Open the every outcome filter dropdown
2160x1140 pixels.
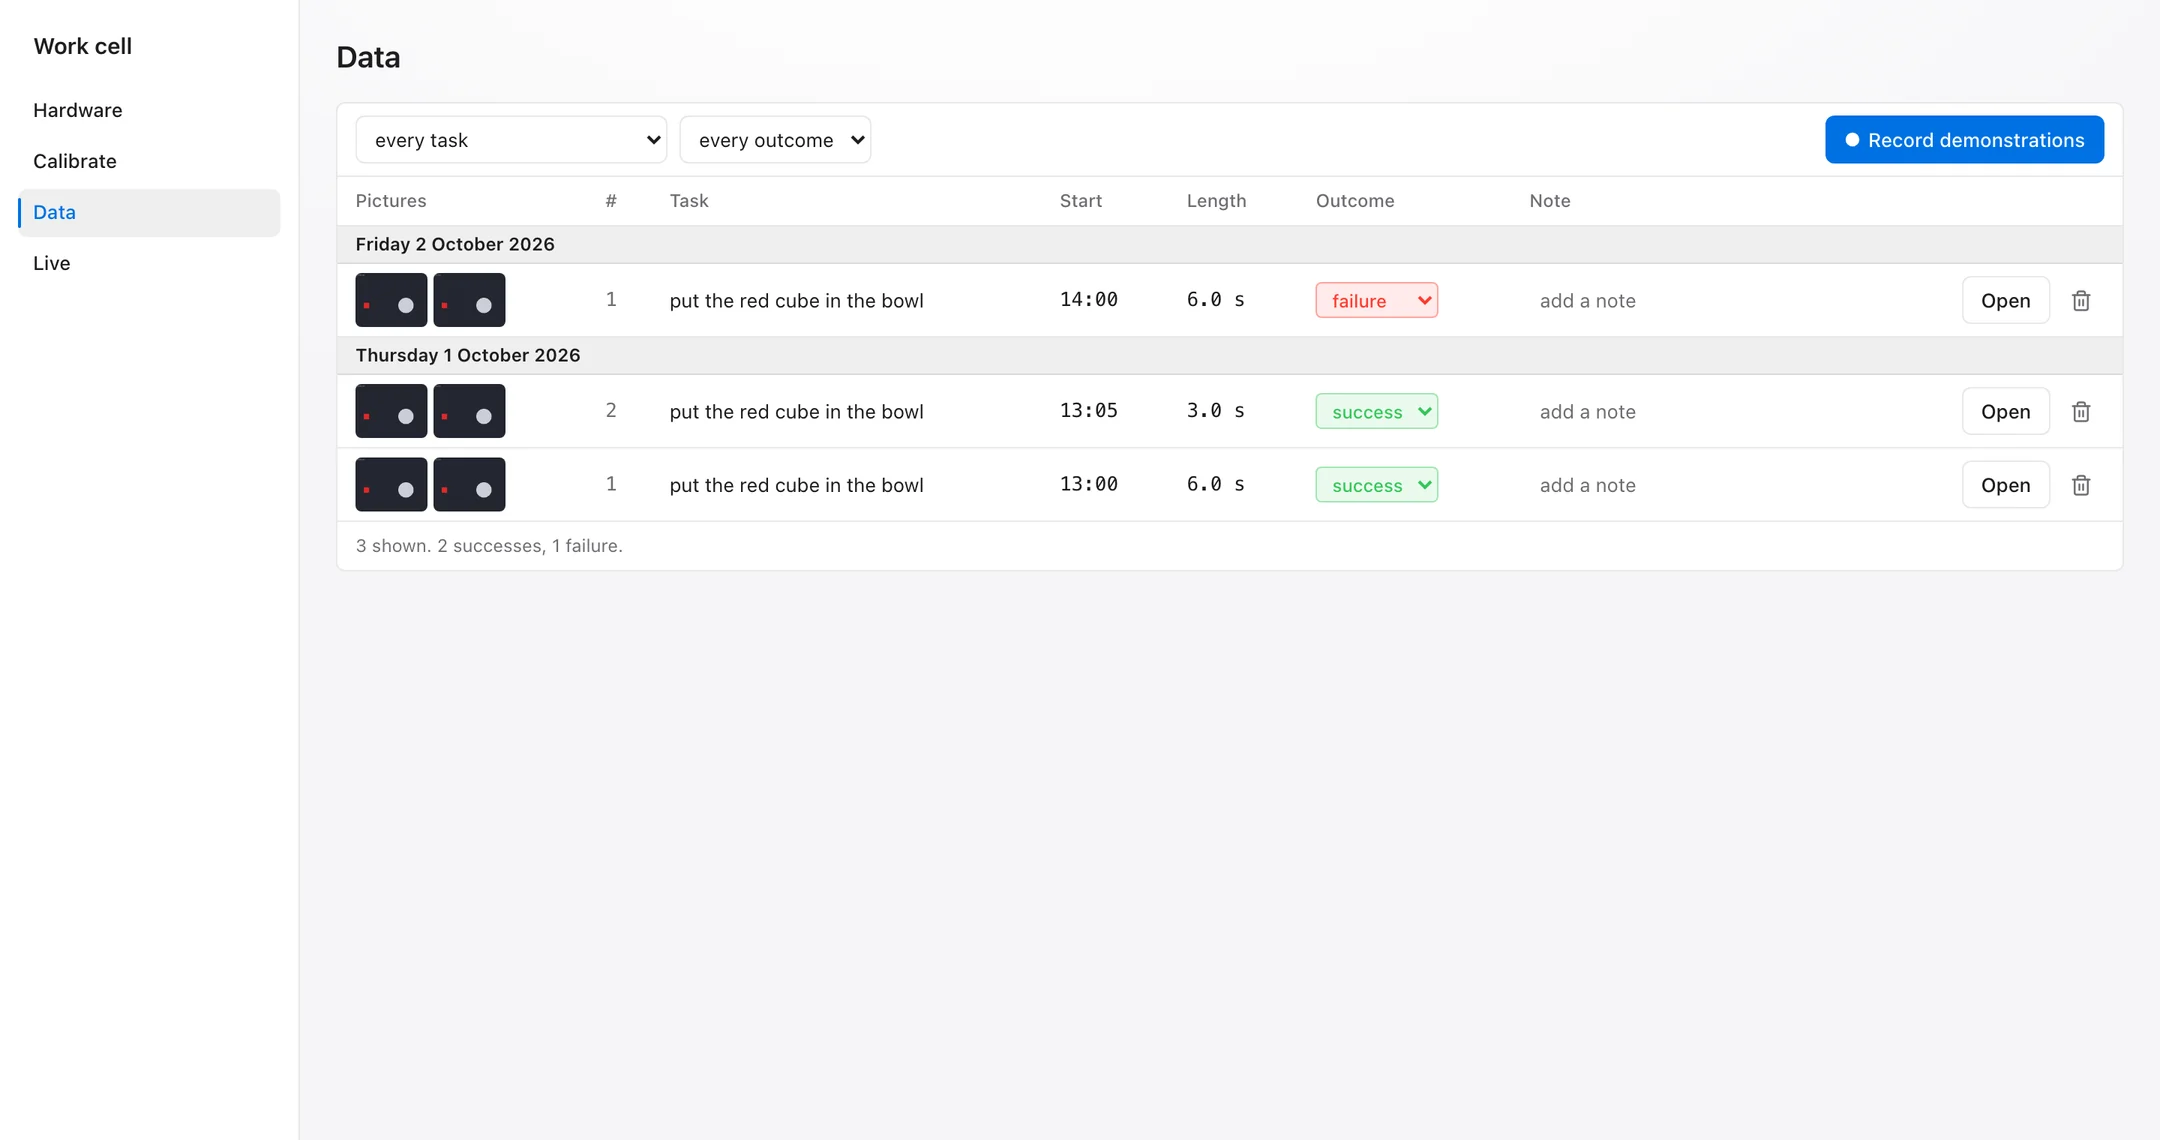click(x=775, y=140)
